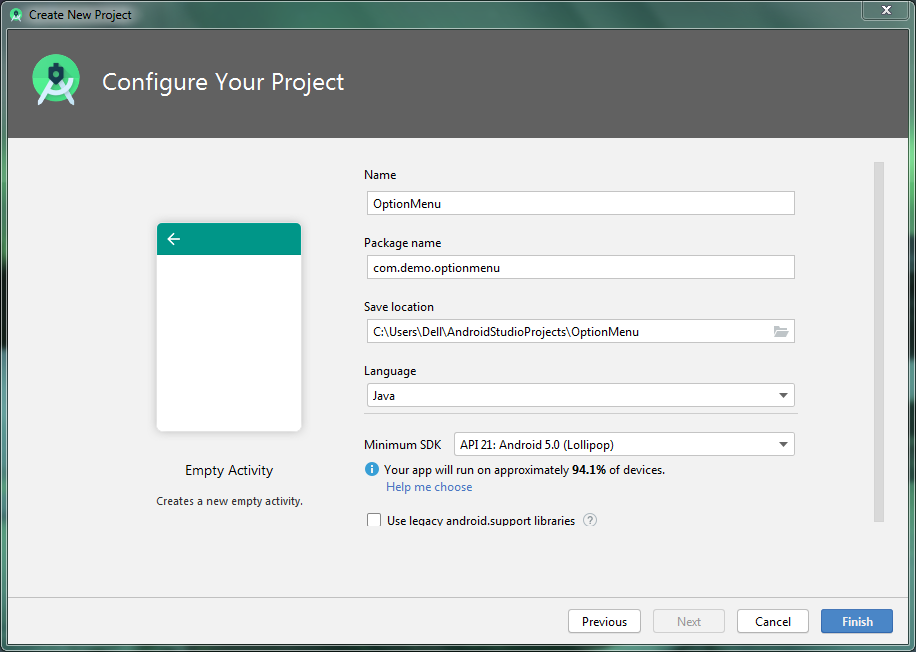Click the Name input field
Viewport: 916px width, 652px height.
pos(580,203)
